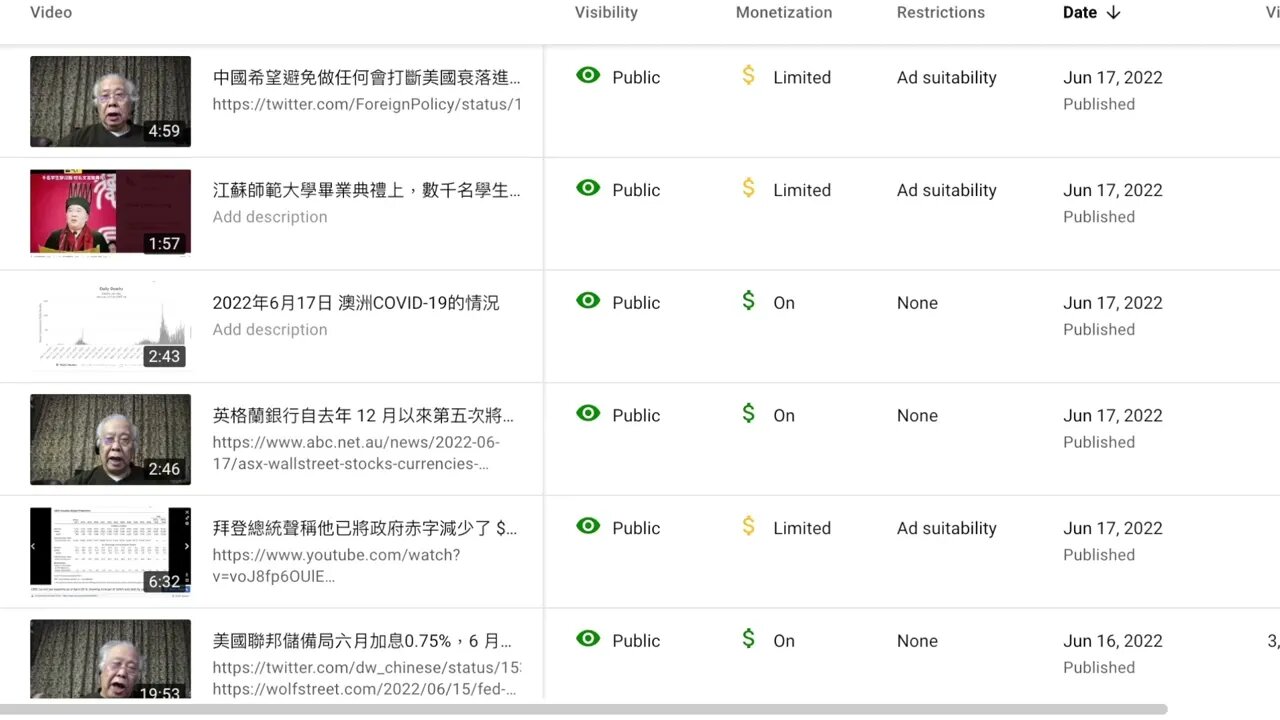Click the Public eye icon on the Bank of England row
The height and width of the screenshot is (720, 1280).
pos(588,414)
